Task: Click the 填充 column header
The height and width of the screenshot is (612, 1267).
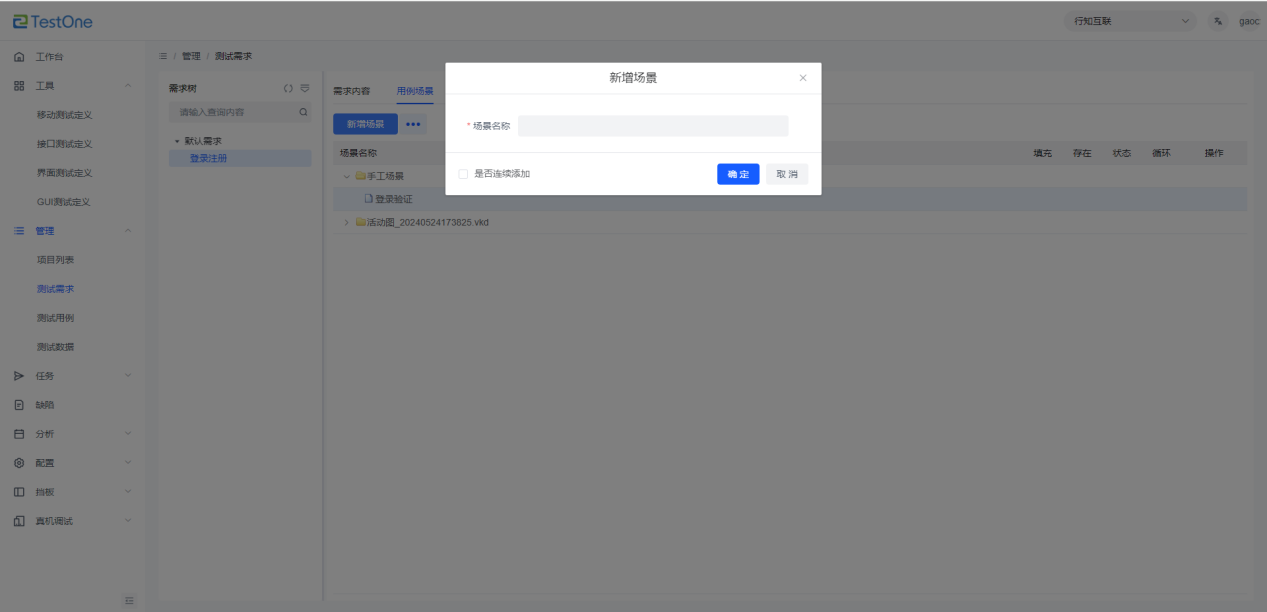Action: 1042,153
